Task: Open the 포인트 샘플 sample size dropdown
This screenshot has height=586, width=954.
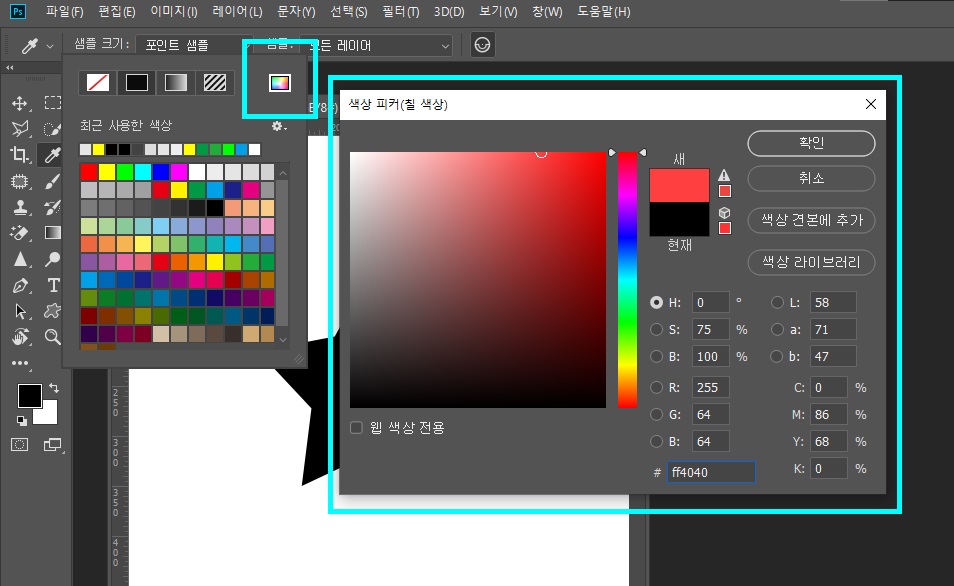Action: (195, 45)
